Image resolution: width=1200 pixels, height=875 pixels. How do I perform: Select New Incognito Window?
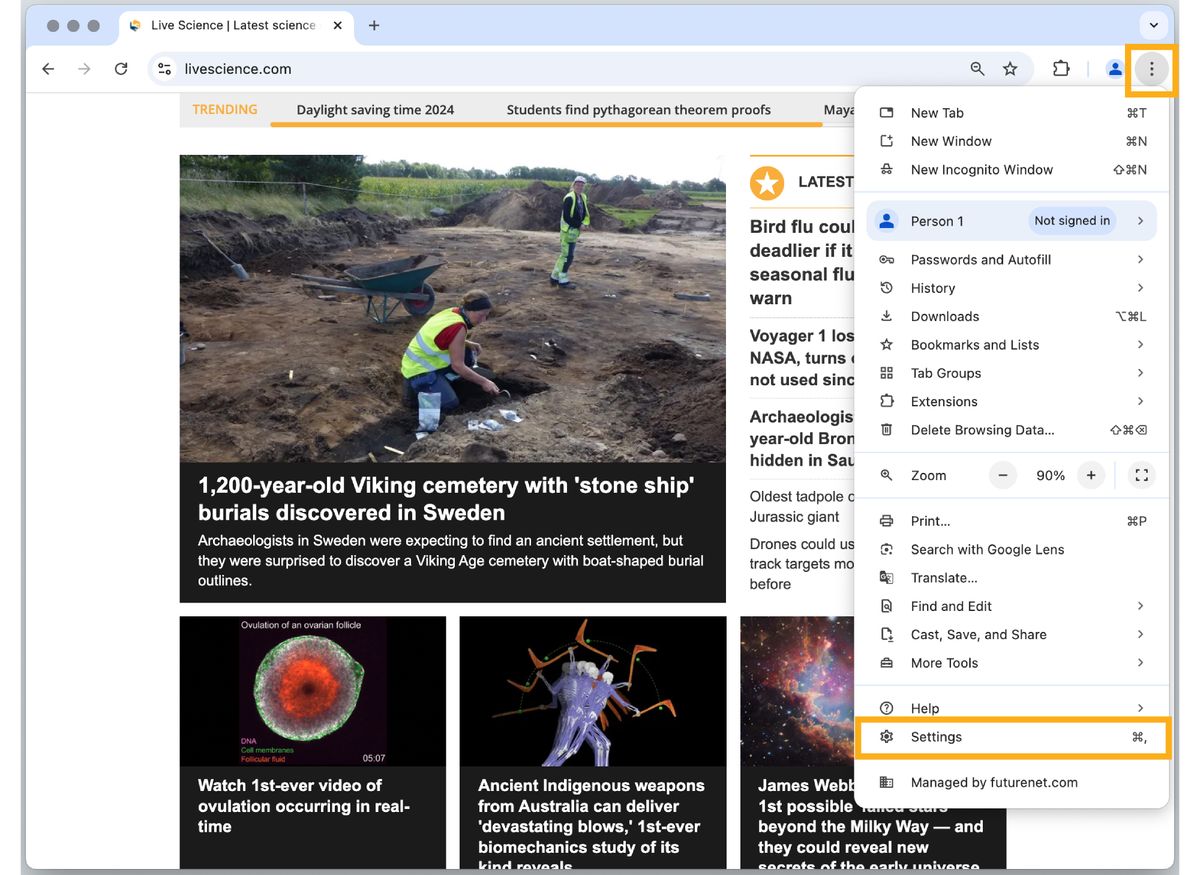981,170
